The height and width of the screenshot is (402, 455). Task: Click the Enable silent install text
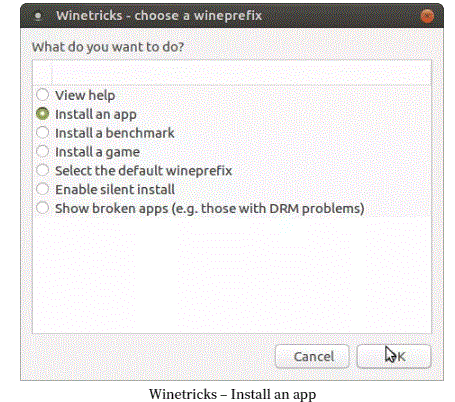pyautogui.click(x=115, y=189)
